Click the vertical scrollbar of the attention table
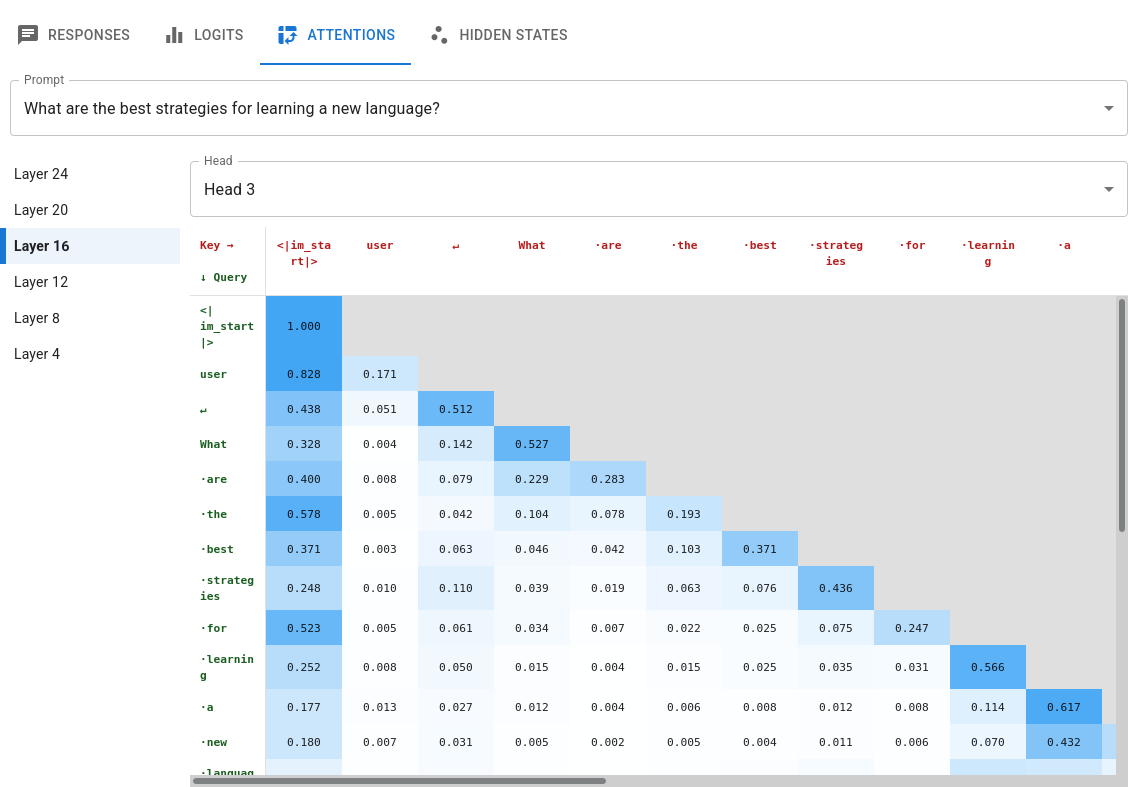Image resolution: width=1138 pixels, height=787 pixels. [x=1122, y=415]
